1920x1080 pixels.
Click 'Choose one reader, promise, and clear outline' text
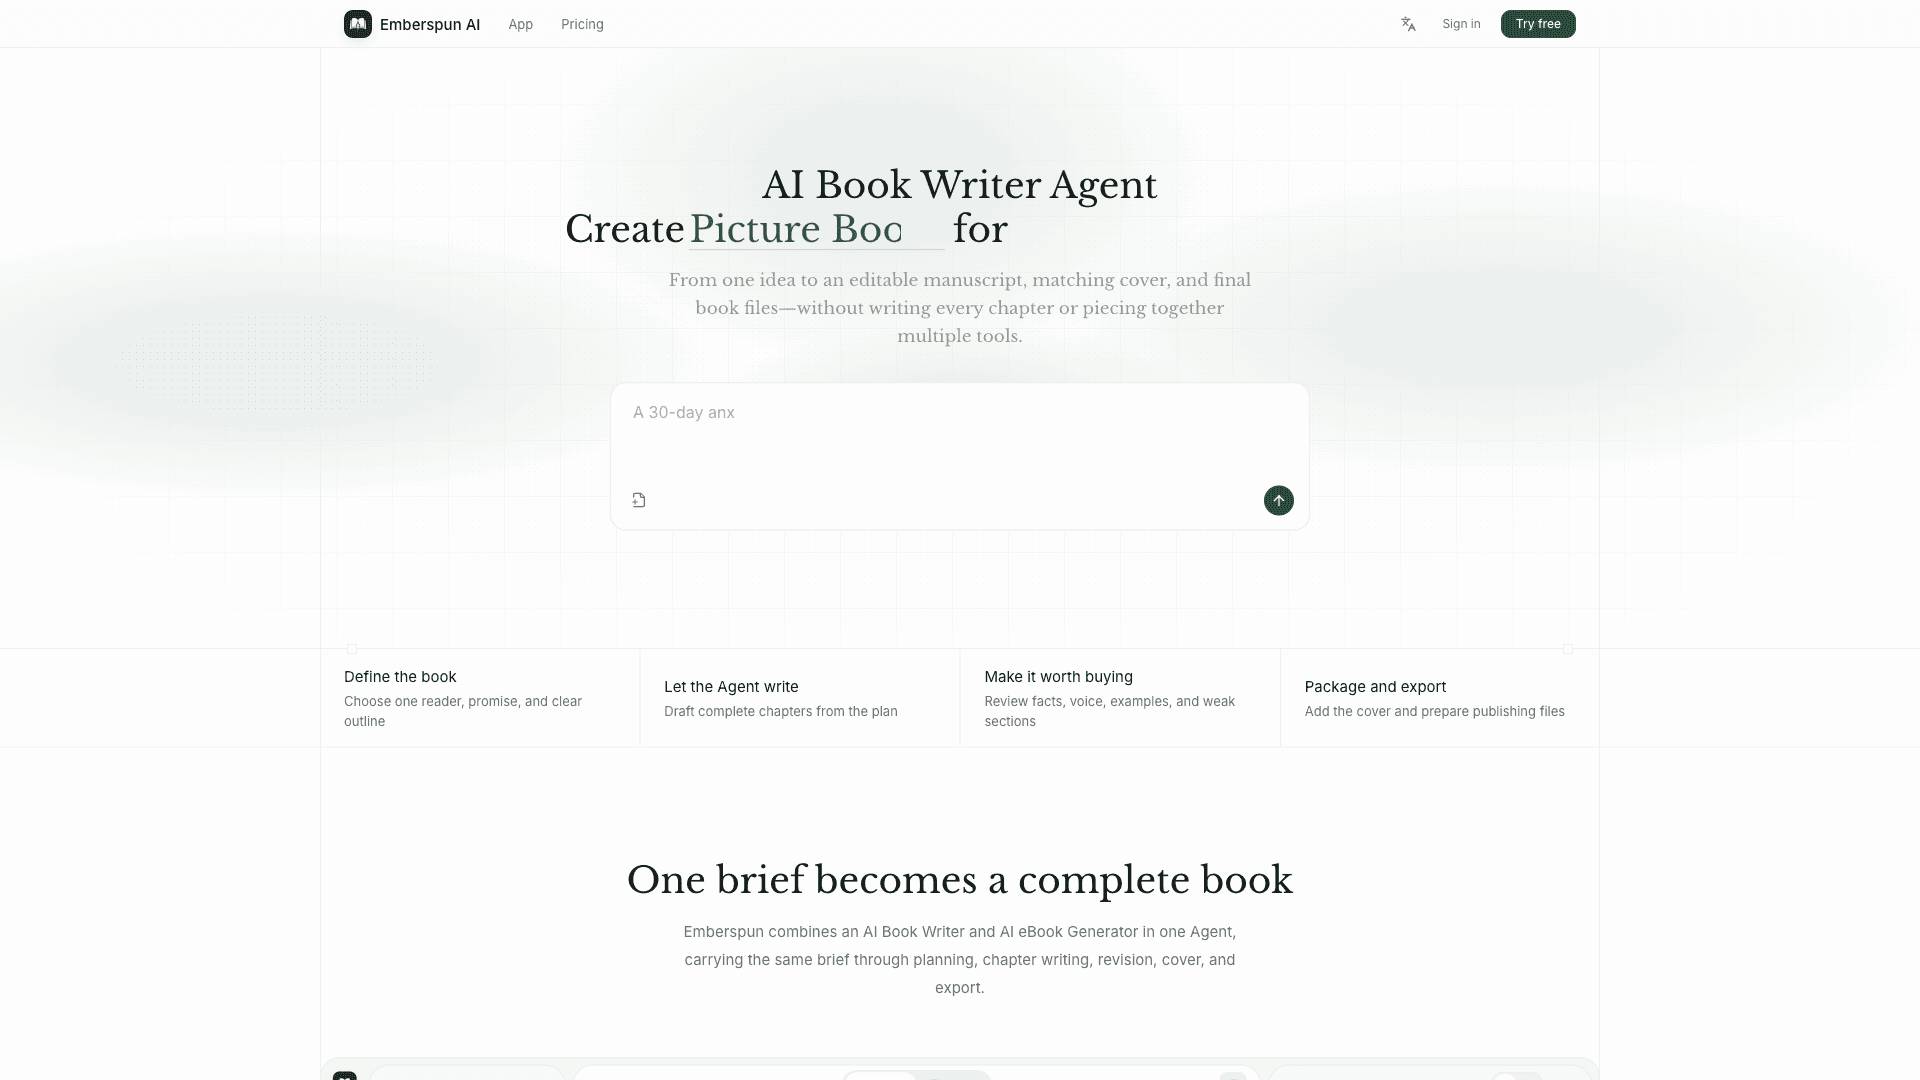point(463,711)
